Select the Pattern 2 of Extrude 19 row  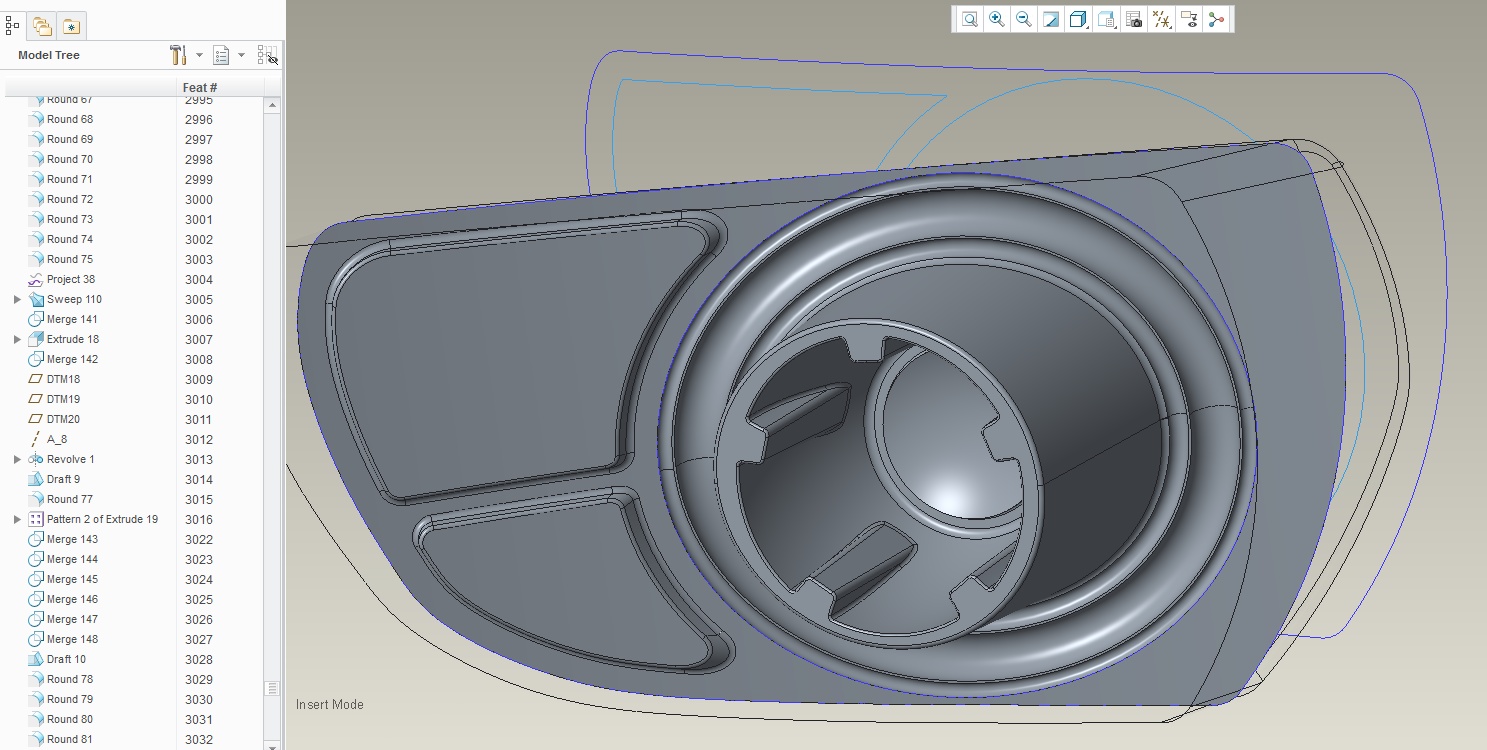(x=102, y=519)
